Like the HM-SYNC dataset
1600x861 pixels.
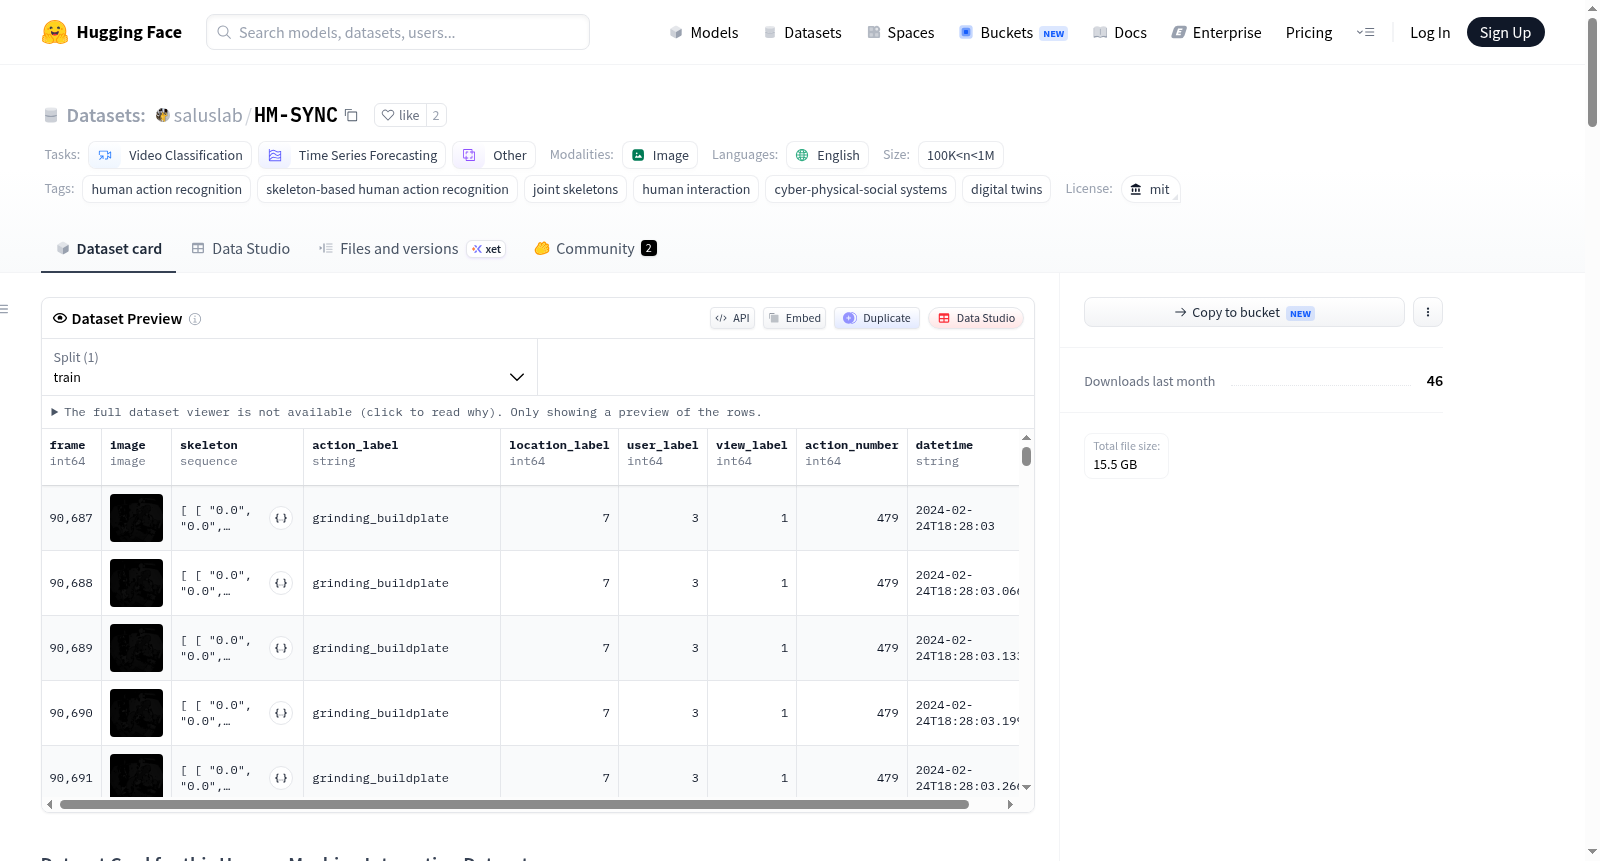pos(400,115)
